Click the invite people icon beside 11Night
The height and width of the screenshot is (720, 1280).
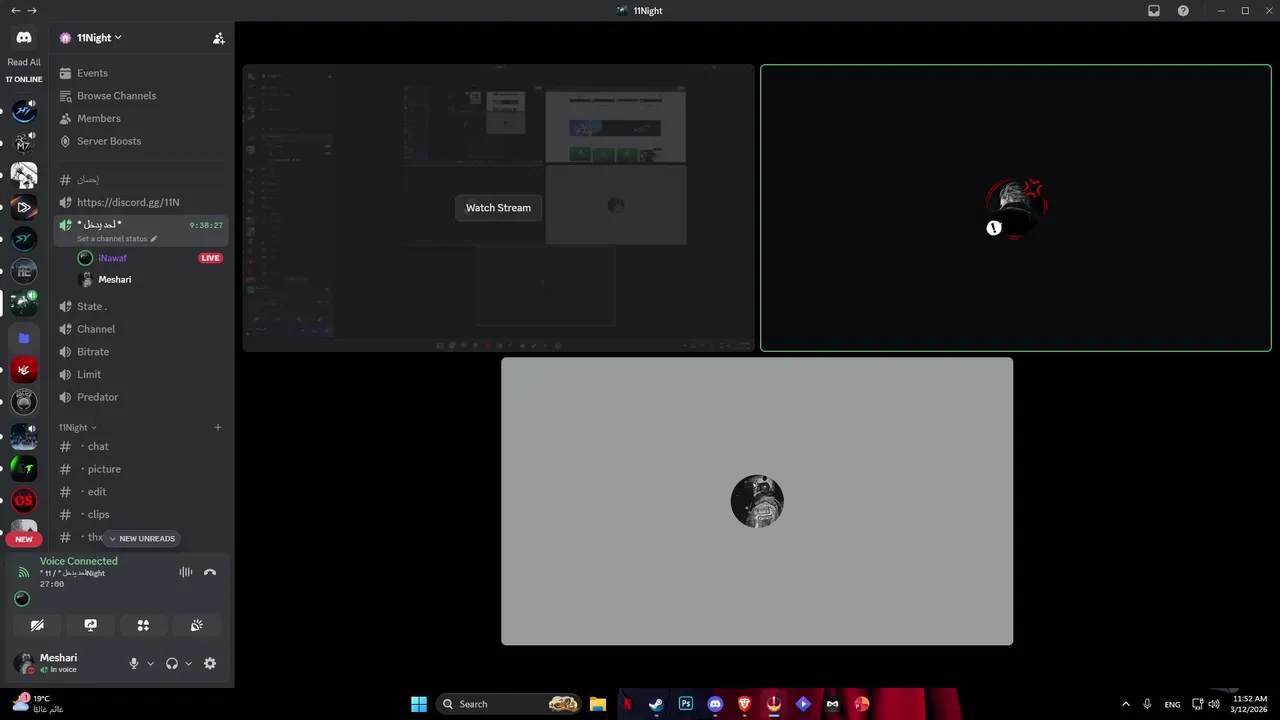click(x=219, y=38)
